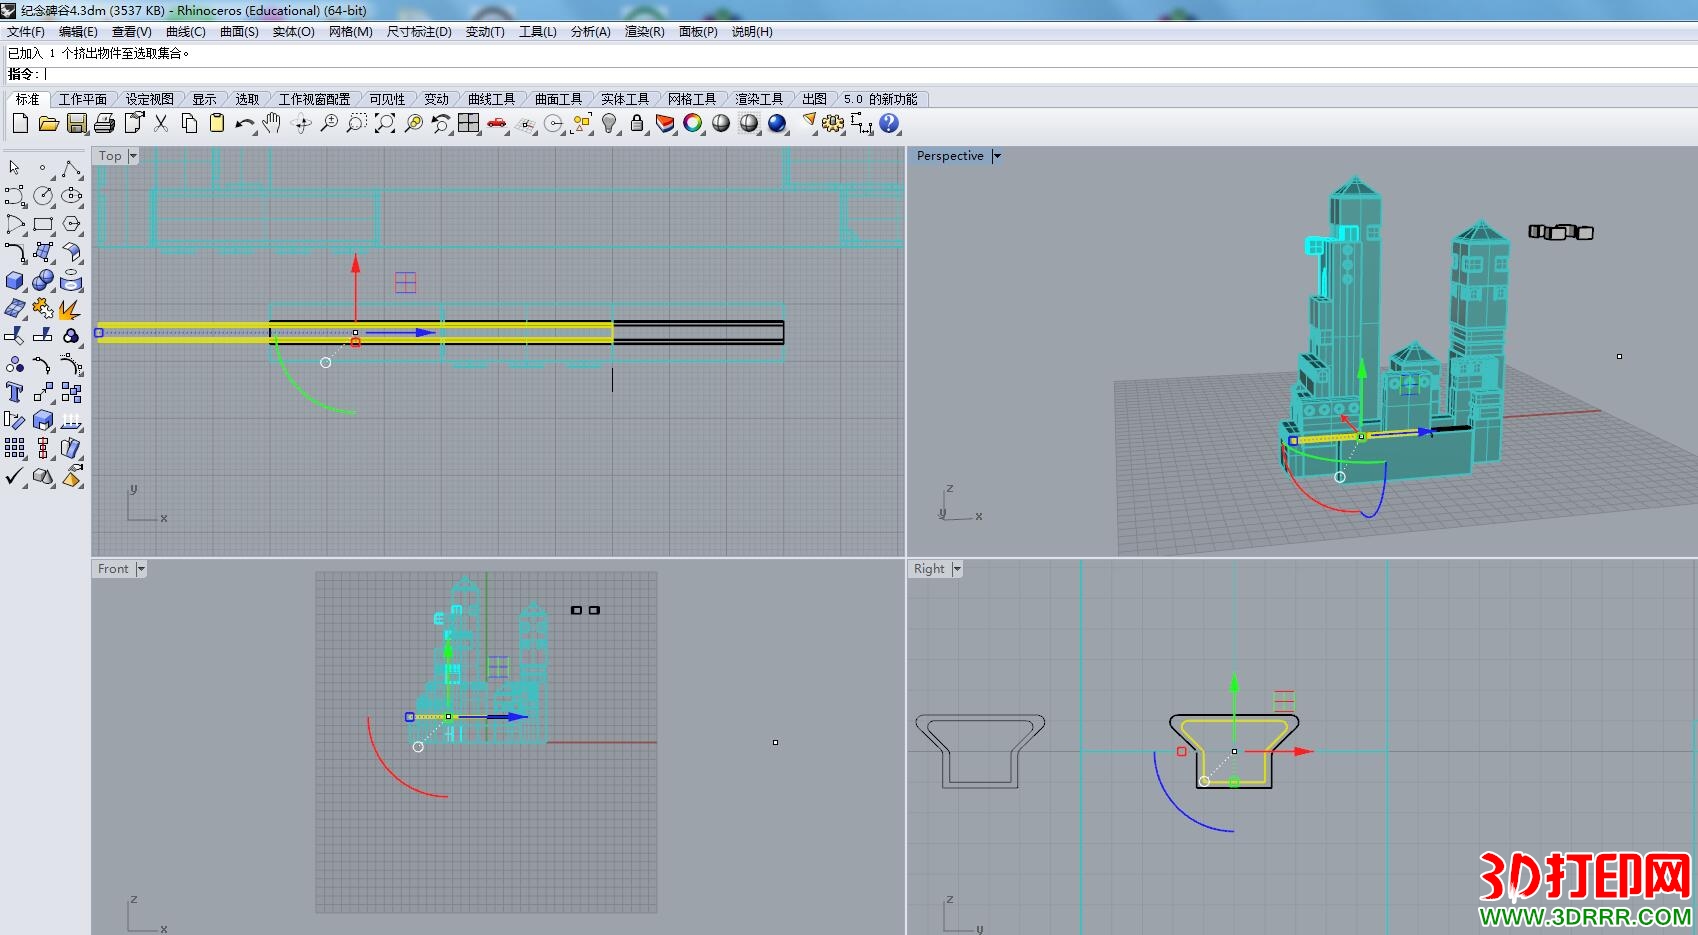Click the color wheel properties icon
The width and height of the screenshot is (1698, 935).
(693, 123)
